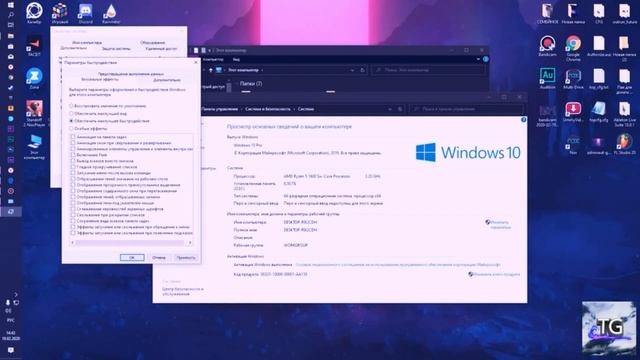Click help icon in System window
This screenshot has height=360, width=640.
(523, 120)
